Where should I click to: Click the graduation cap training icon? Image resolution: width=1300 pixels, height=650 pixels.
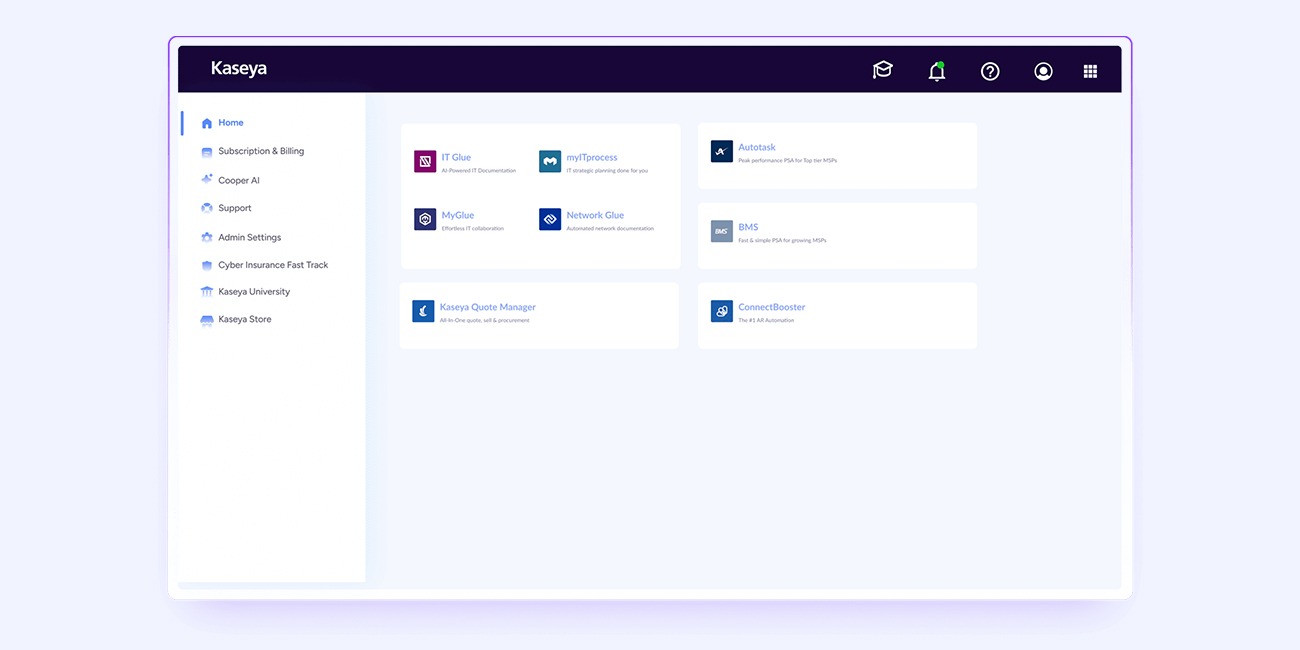click(x=882, y=70)
